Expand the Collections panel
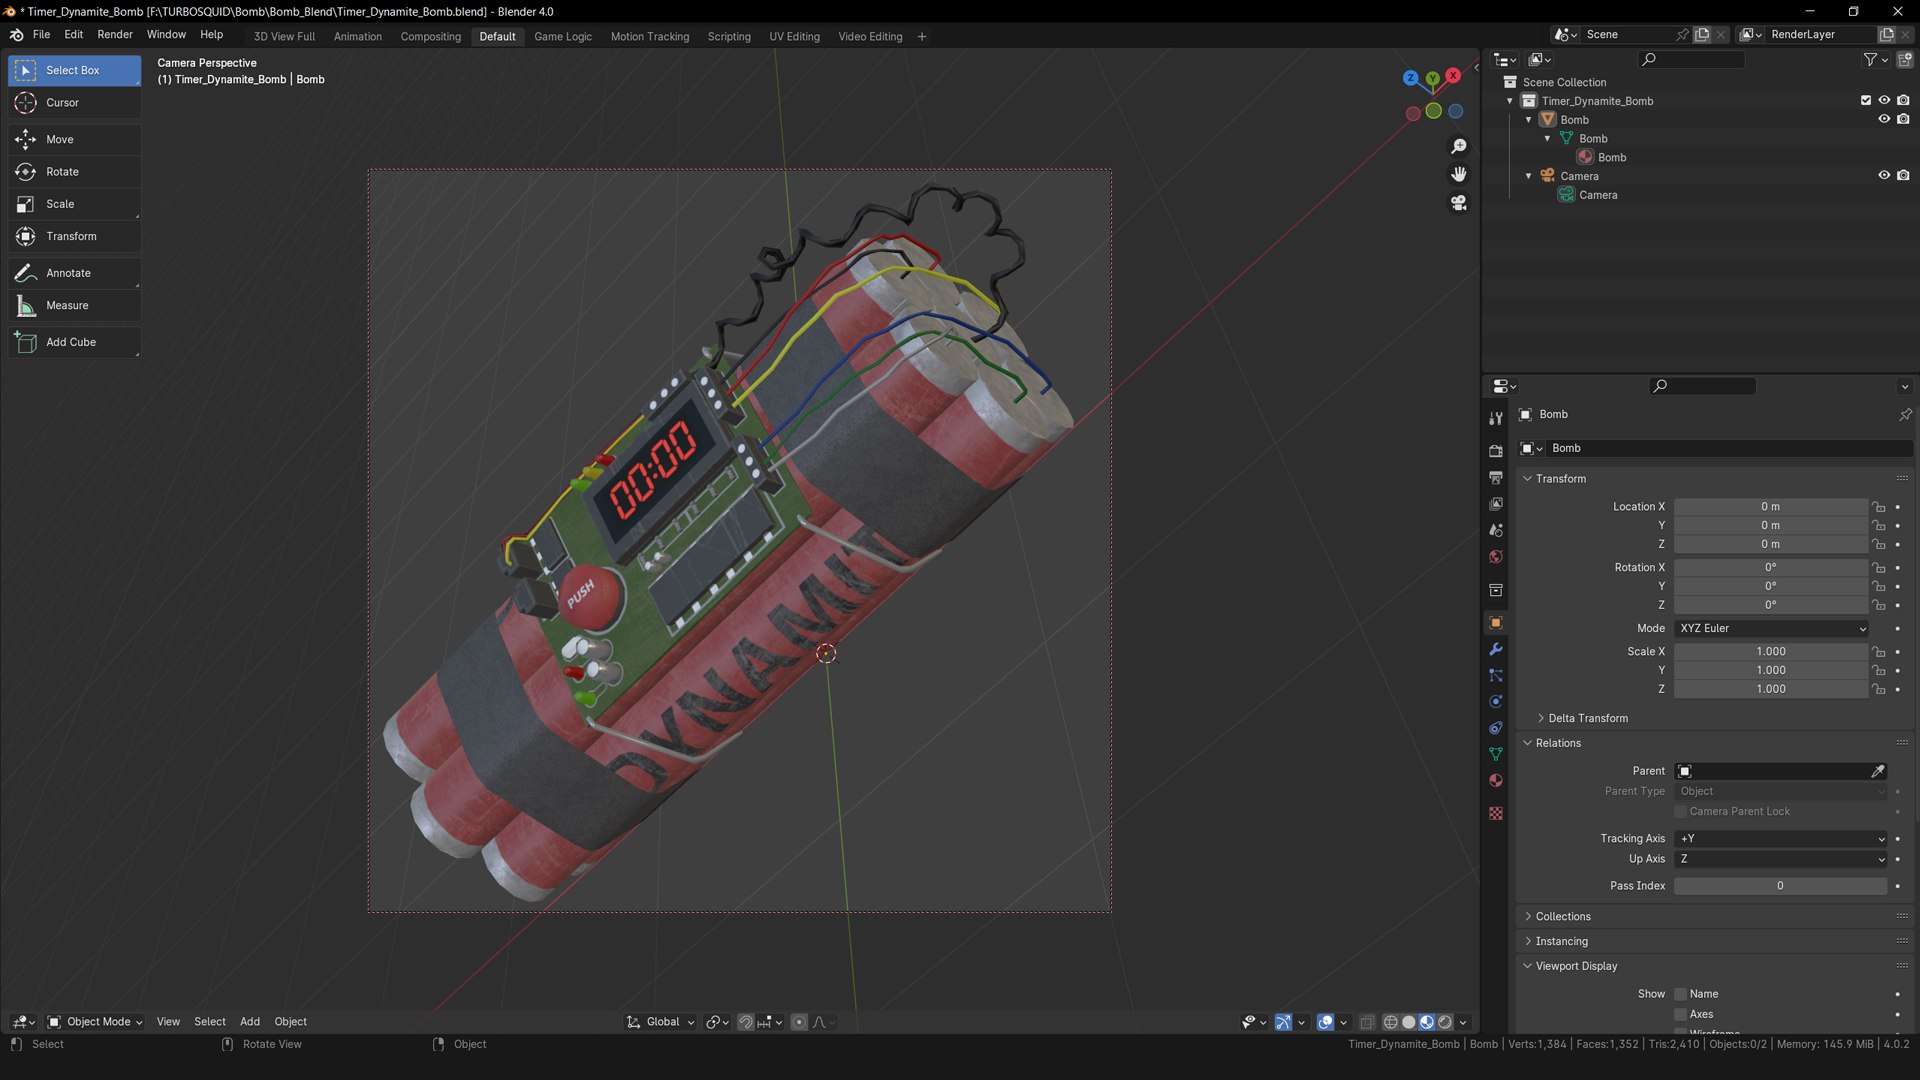 point(1562,917)
